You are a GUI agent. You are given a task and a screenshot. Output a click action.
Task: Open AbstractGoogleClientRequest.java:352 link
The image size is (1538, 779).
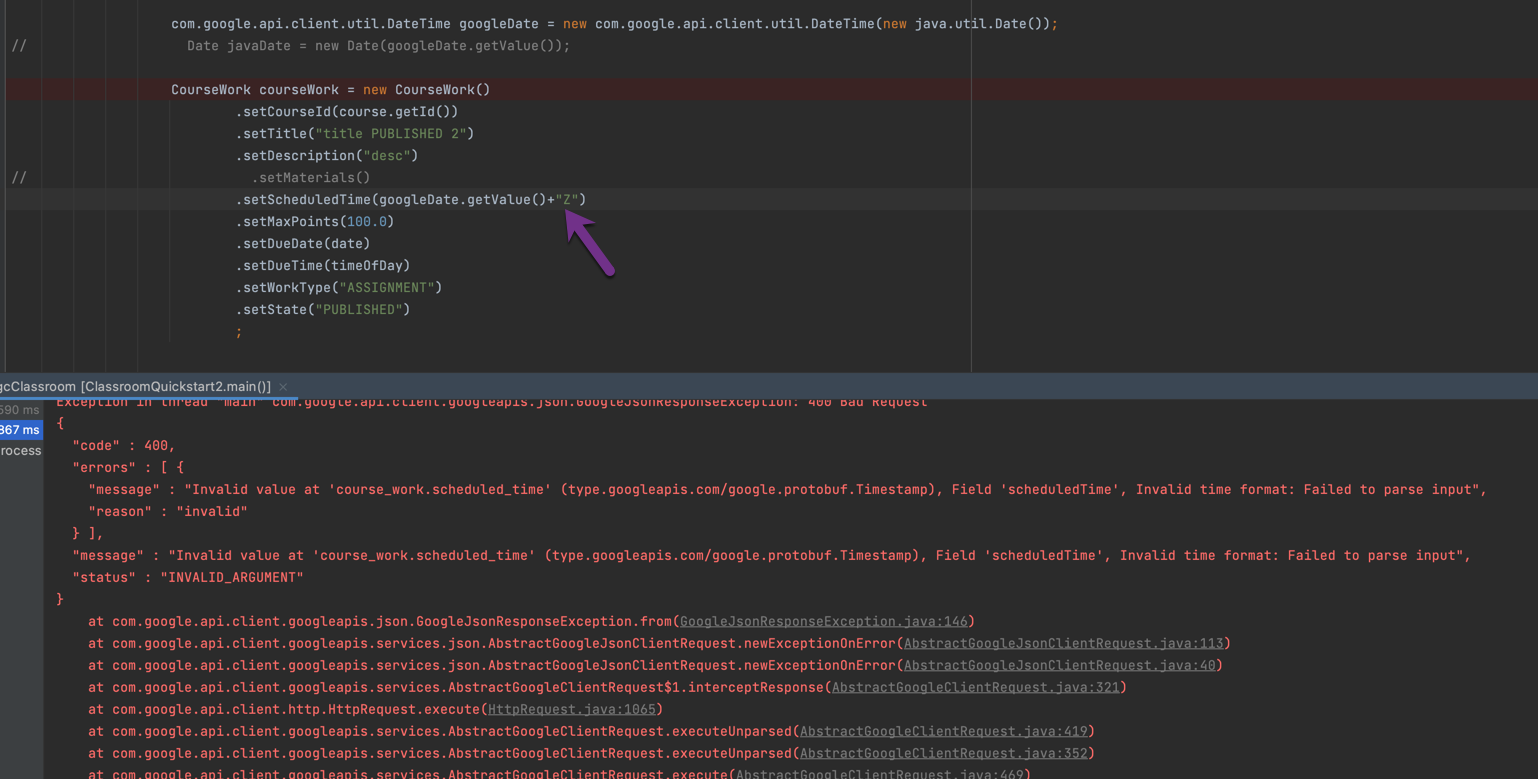[944, 753]
